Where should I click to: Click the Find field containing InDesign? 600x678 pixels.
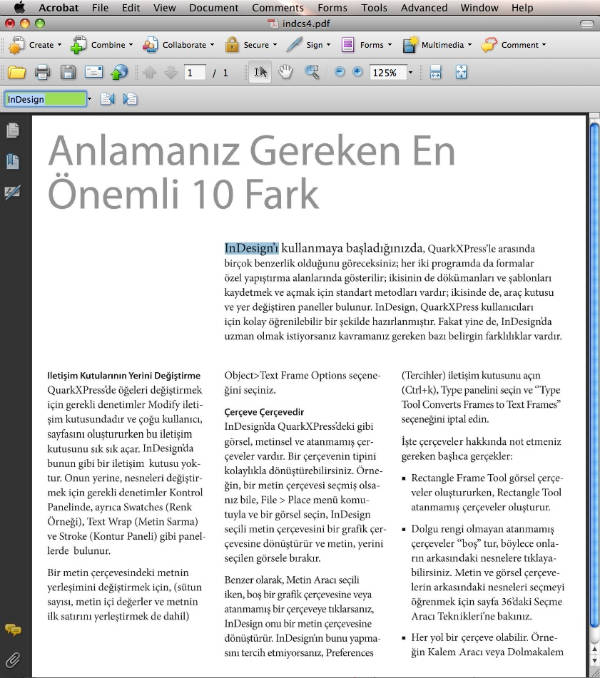click(45, 99)
